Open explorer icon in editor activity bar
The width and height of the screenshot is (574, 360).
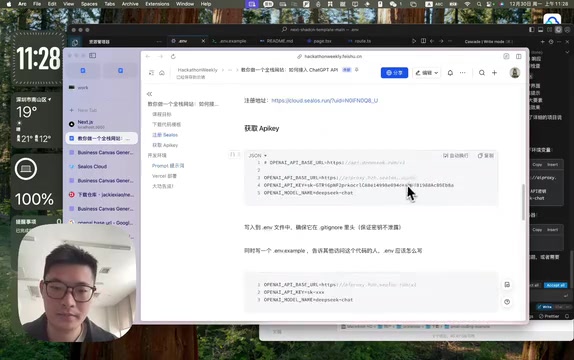(75, 42)
